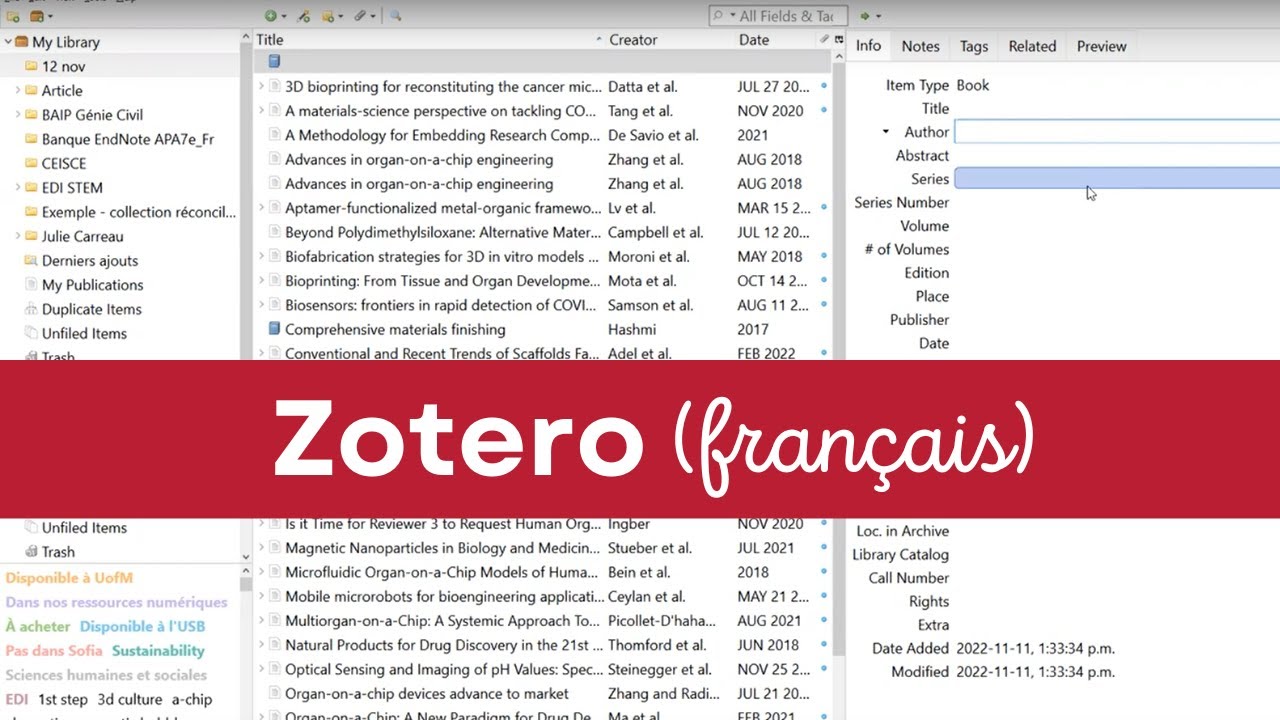The image size is (1280, 720).
Task: Toggle the Disponible à UofM tag filter
Action: (69, 578)
